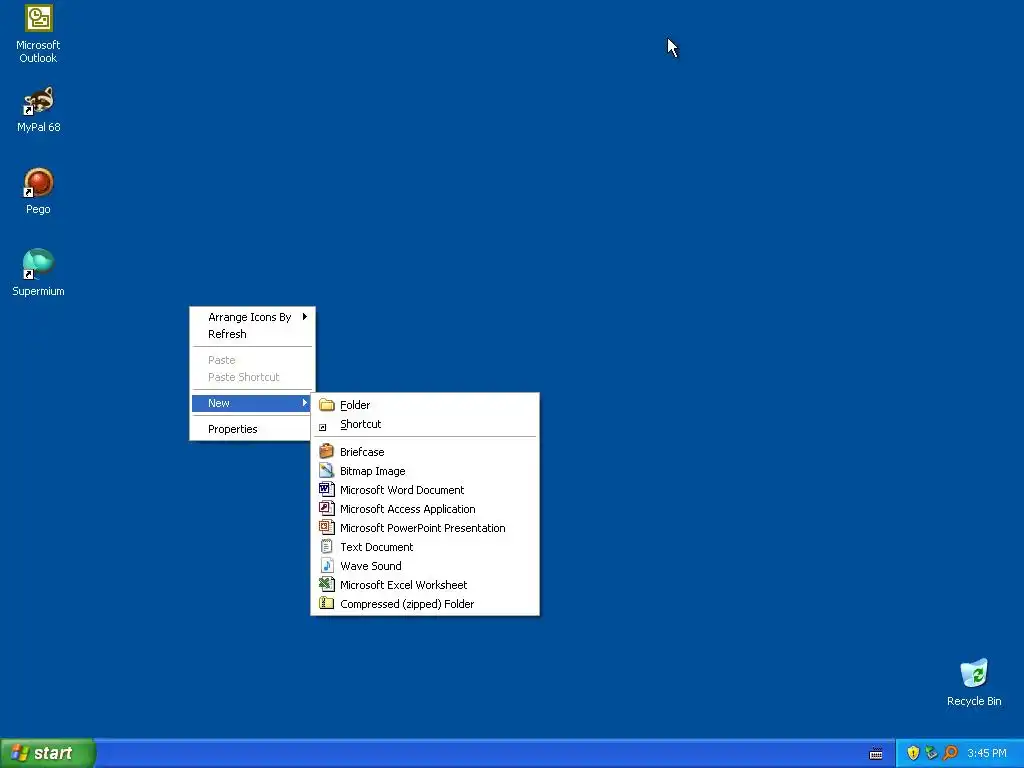Viewport: 1024px width, 768px height.
Task: Click the yellow security shield tray icon
Action: (913, 753)
